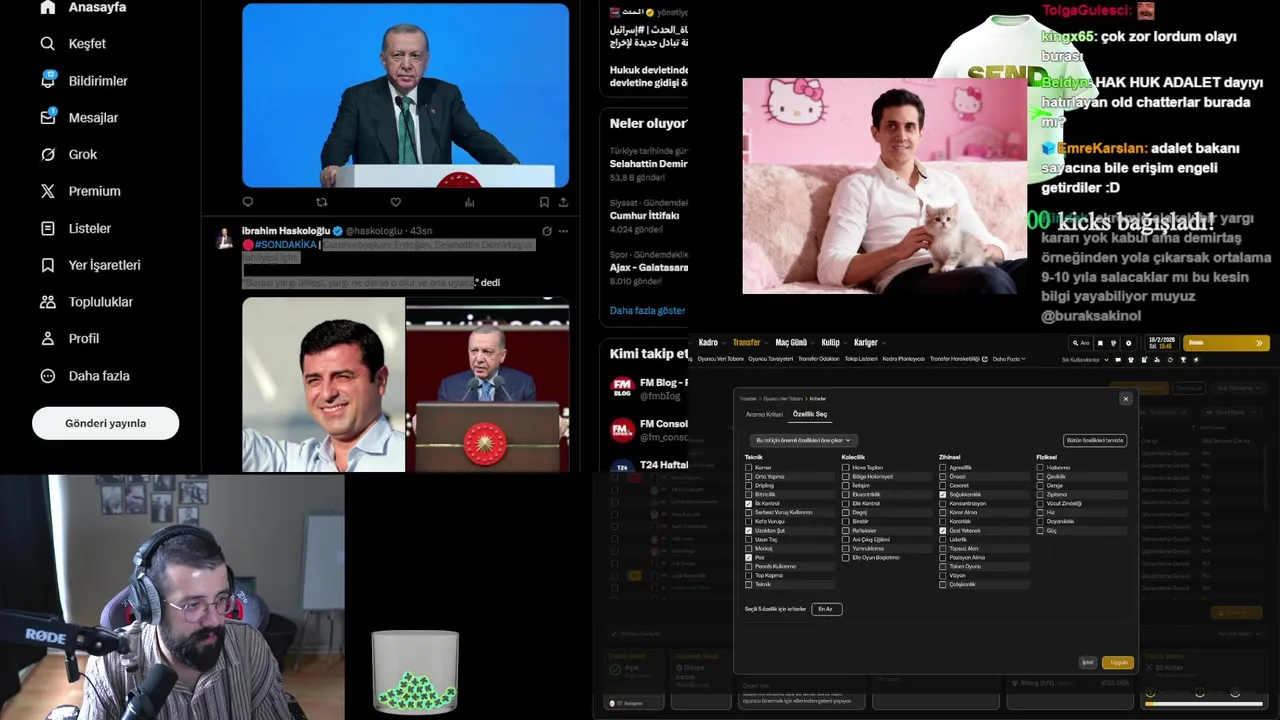The height and width of the screenshot is (720, 1280).
Task: Click bookmark icon beside Ara in Football Manager
Action: 1100,343
